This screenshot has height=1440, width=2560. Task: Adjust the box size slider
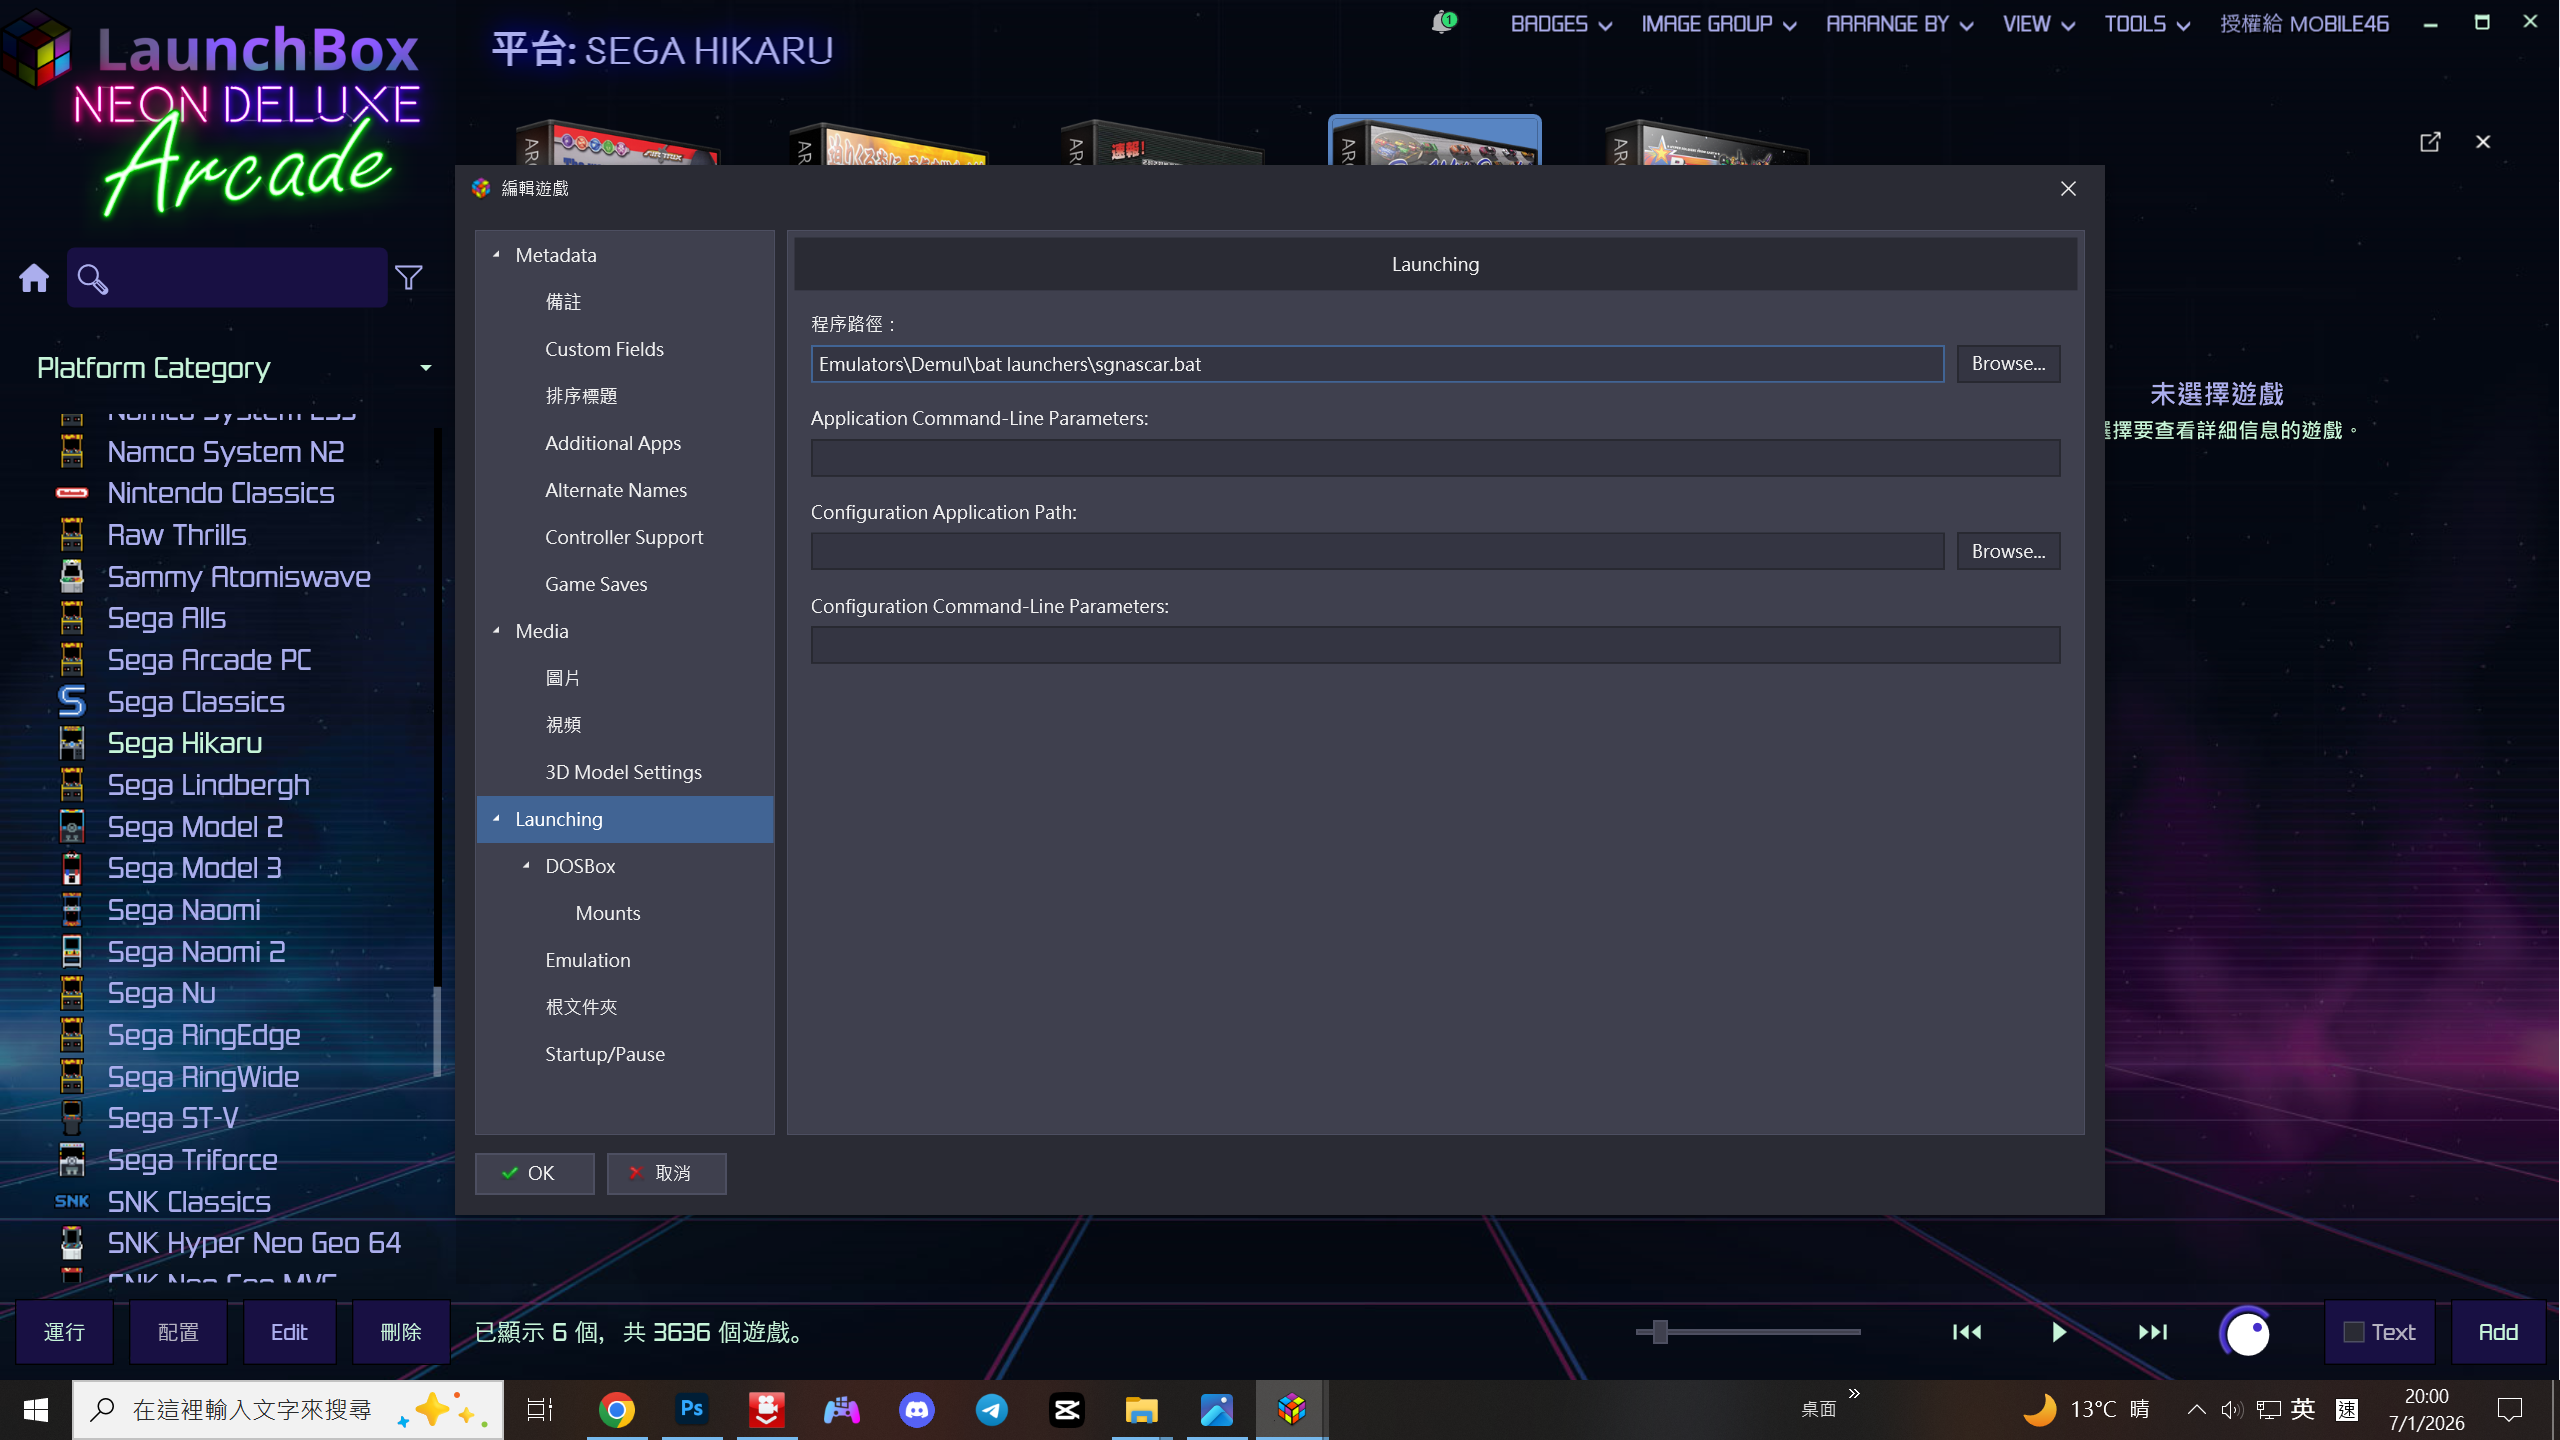tap(1660, 1332)
